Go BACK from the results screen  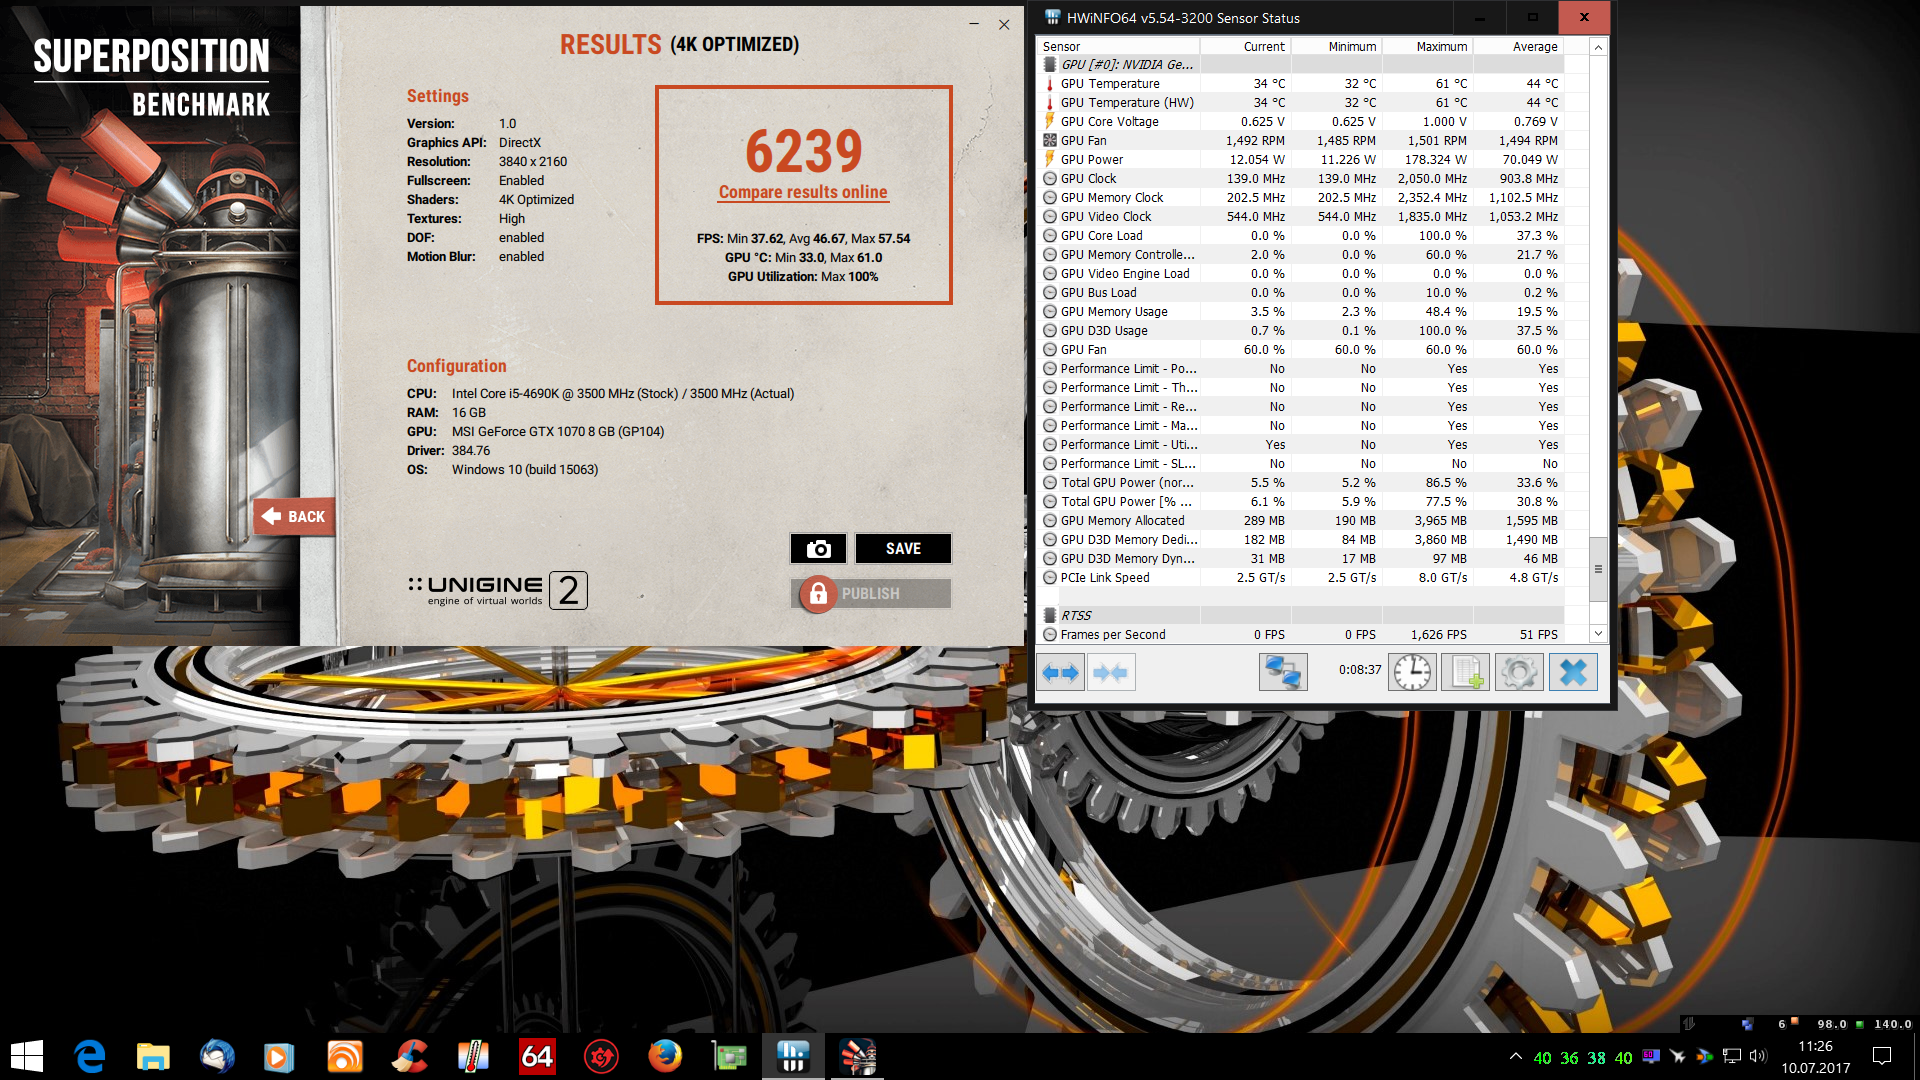coord(293,516)
